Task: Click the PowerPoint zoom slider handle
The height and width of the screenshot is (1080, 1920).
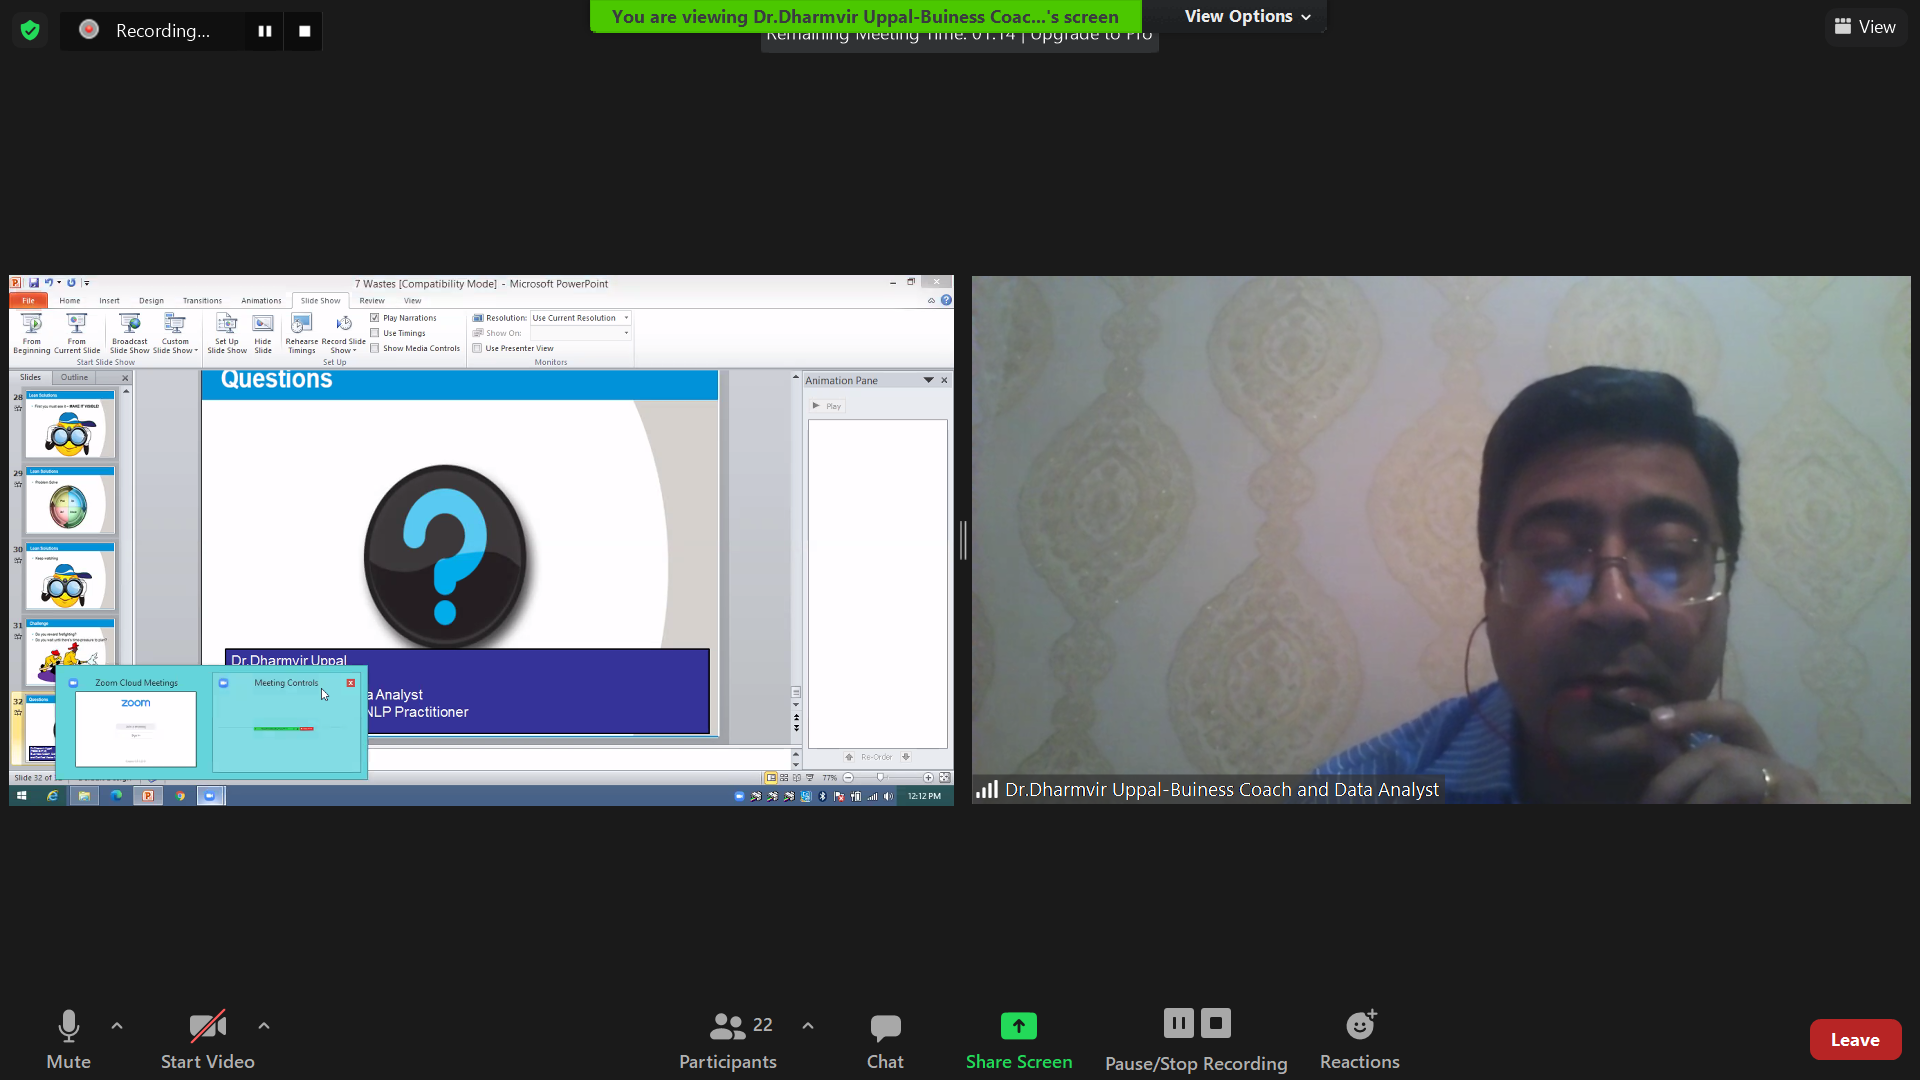Action: pyautogui.click(x=880, y=777)
